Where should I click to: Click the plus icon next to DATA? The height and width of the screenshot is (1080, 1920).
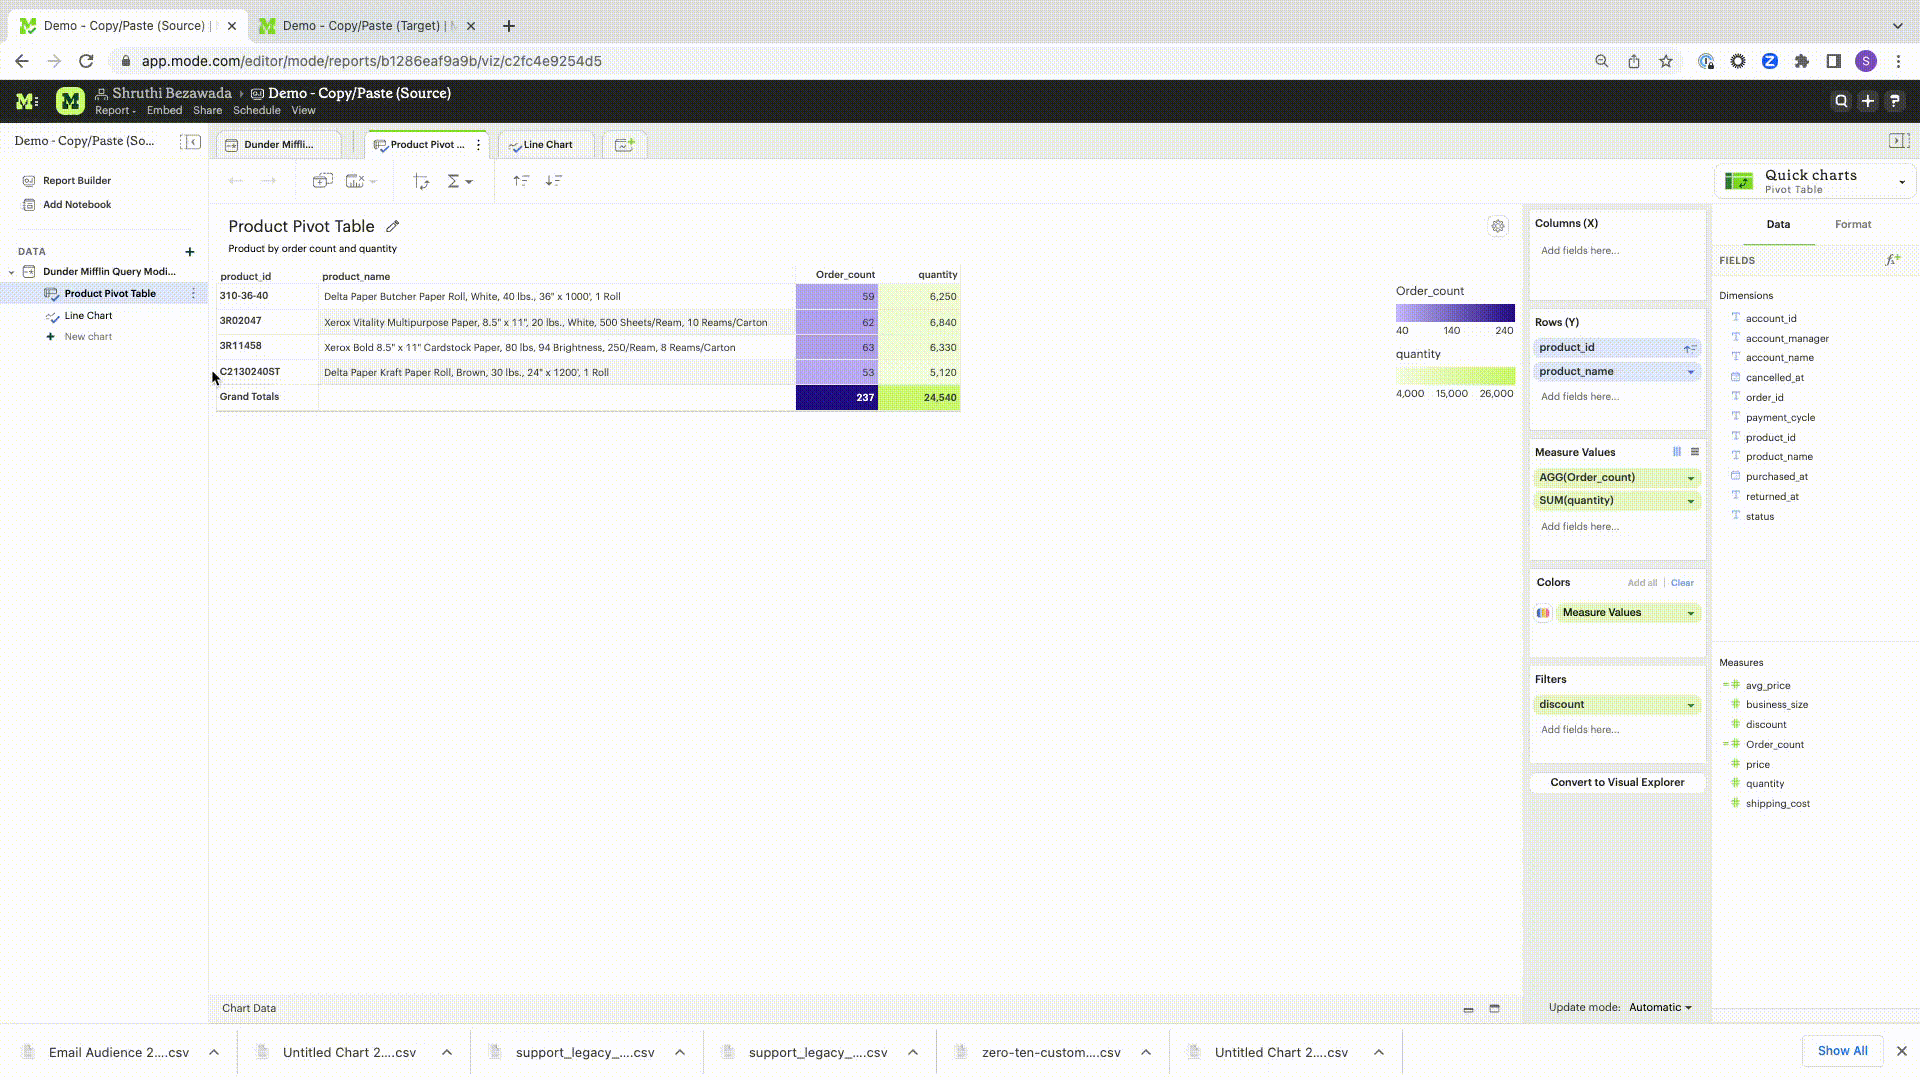click(190, 252)
